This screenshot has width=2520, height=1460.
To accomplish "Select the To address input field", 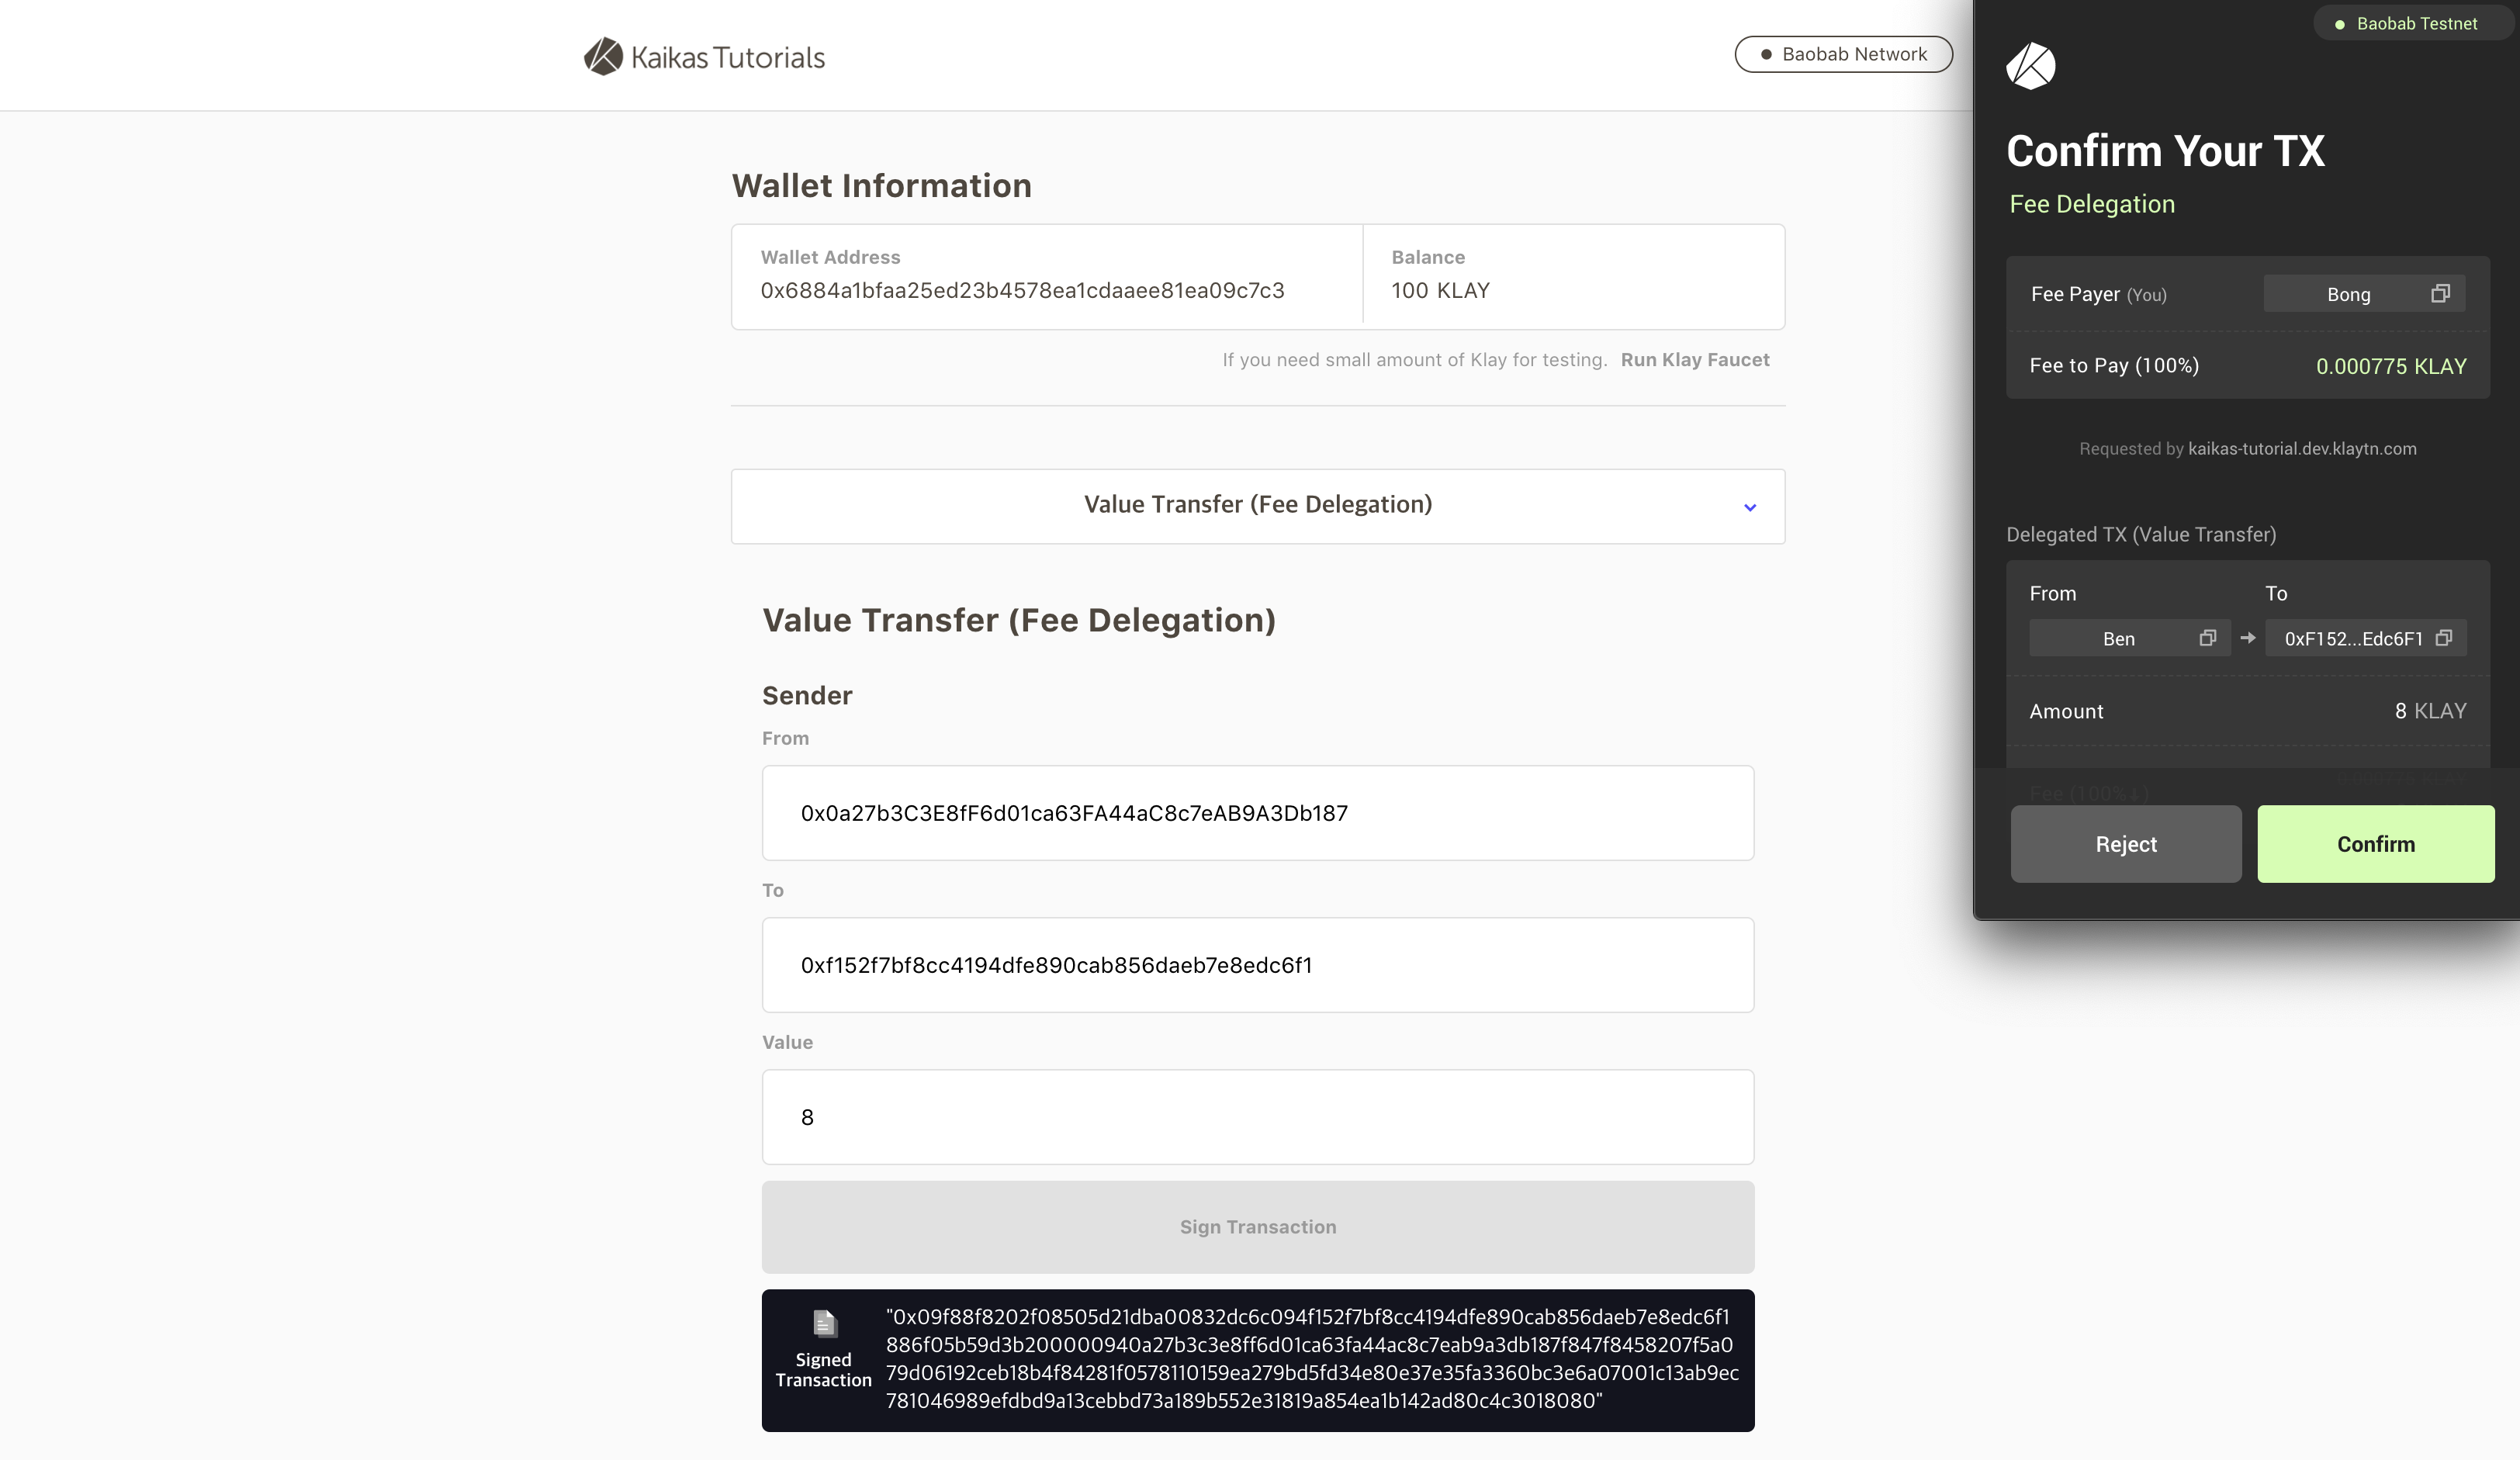I will [1258, 964].
